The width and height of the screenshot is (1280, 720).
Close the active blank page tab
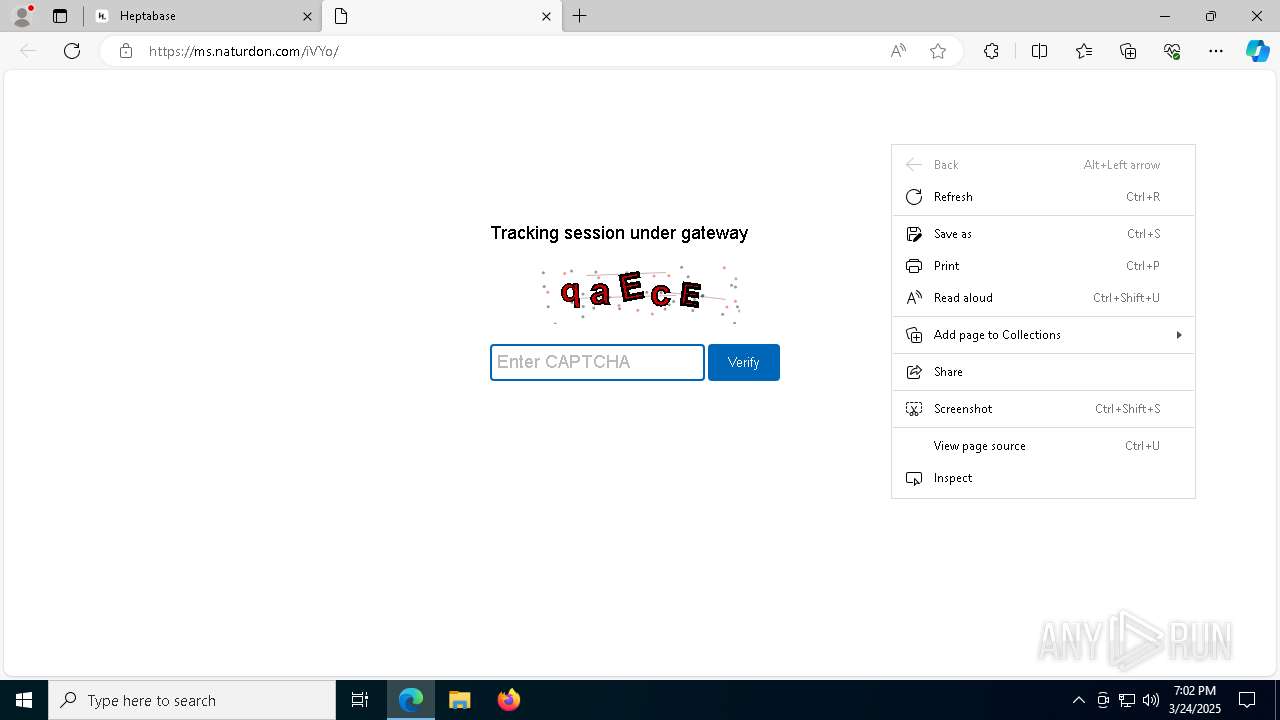point(546,16)
